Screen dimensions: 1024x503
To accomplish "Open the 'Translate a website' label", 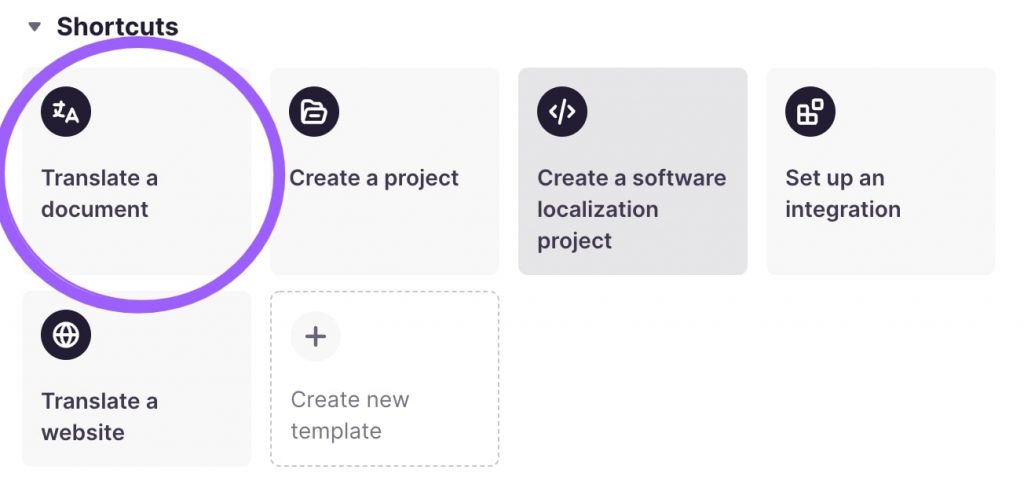I will (x=99, y=416).
